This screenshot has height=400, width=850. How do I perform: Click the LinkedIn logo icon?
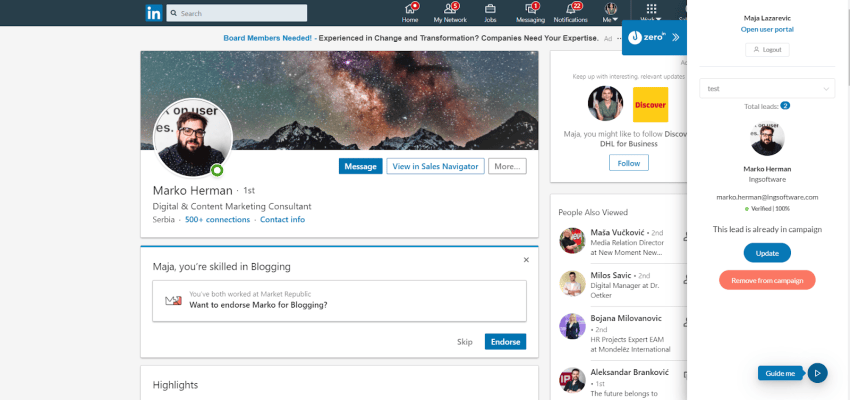click(x=153, y=13)
